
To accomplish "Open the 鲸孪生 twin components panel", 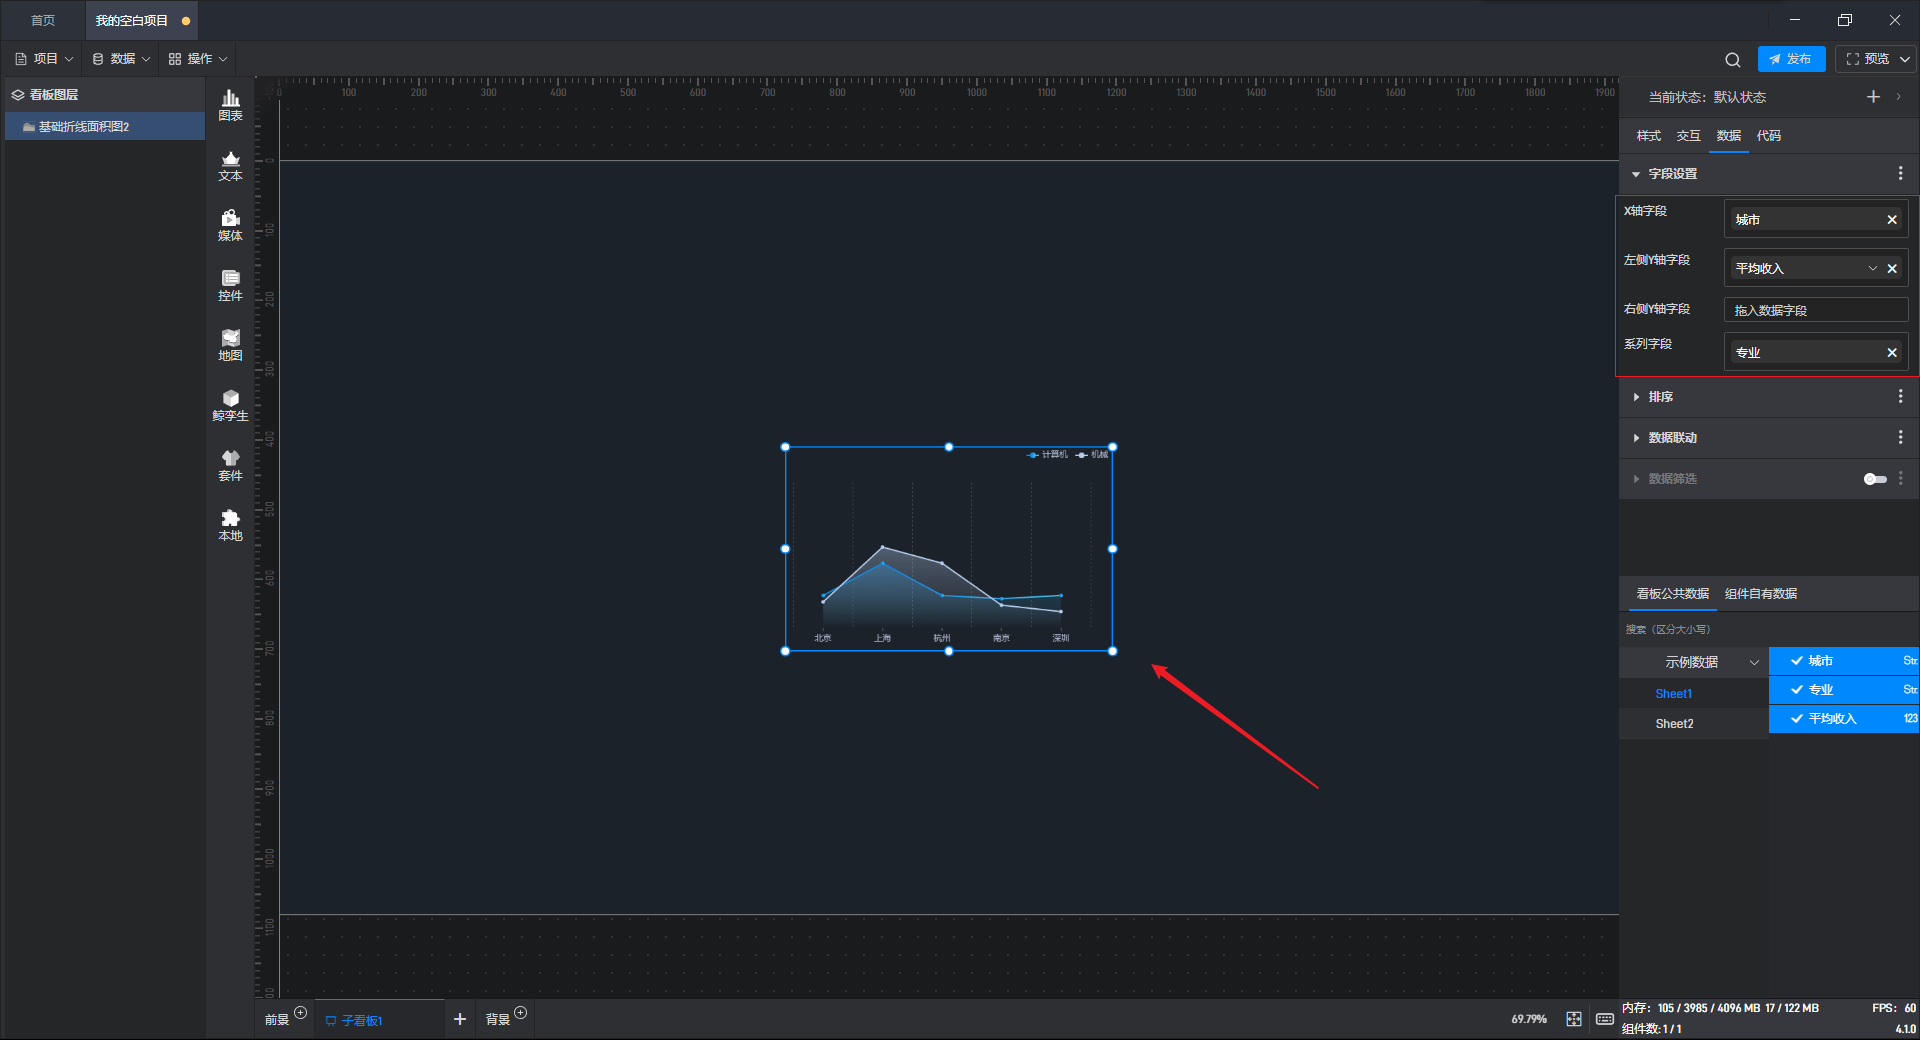I will 230,405.
